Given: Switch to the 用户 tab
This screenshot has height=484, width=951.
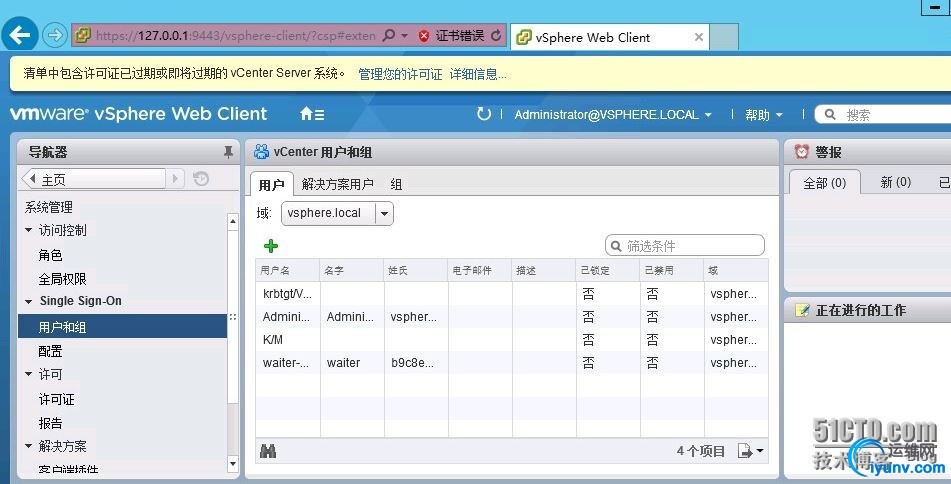Looking at the screenshot, I should coord(271,184).
